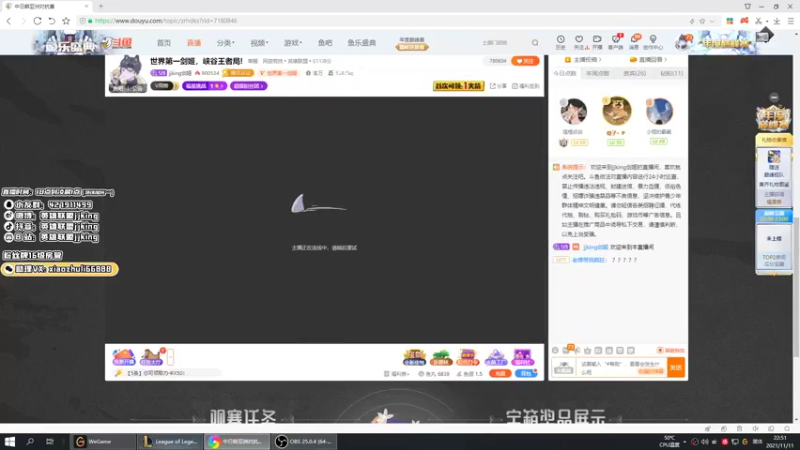The width and height of the screenshot is (800, 450).
Task: Send the chat with the 发送 button
Action: 676,367
